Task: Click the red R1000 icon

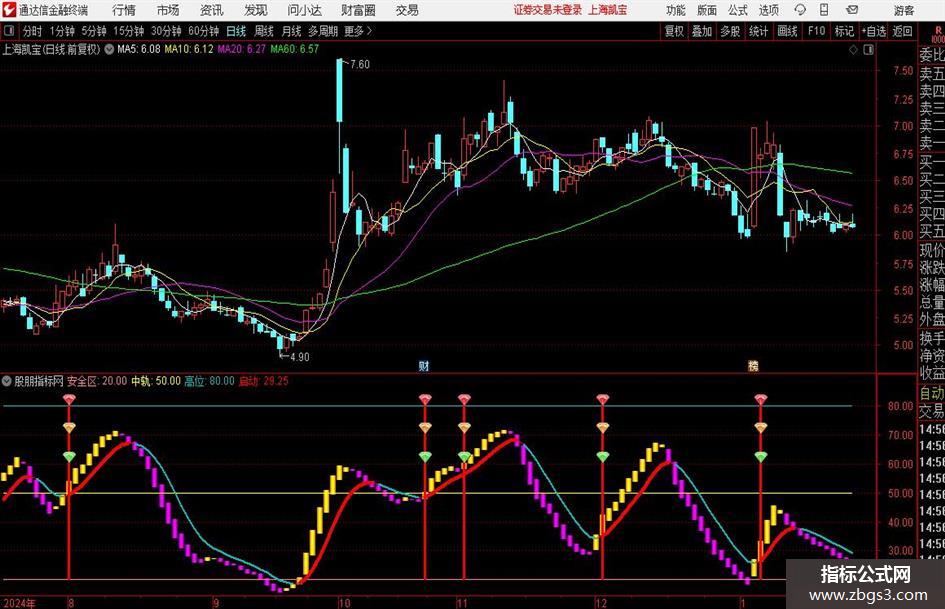Action: pyautogui.click(x=938, y=34)
